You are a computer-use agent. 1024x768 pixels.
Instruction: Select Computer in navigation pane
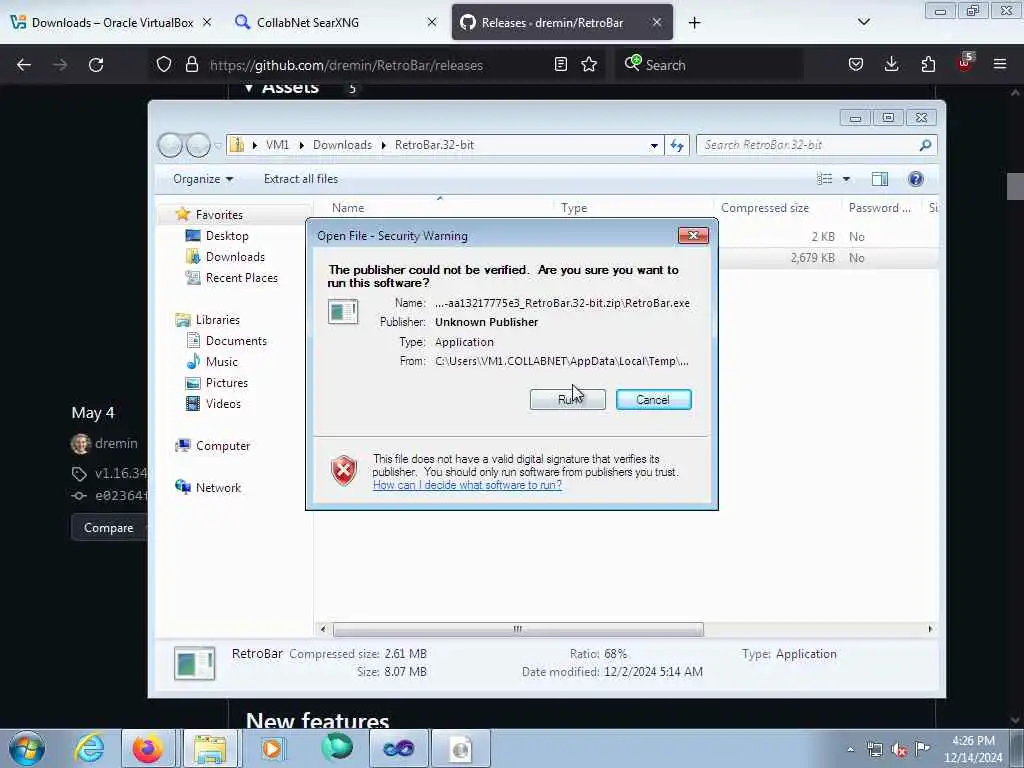point(223,446)
